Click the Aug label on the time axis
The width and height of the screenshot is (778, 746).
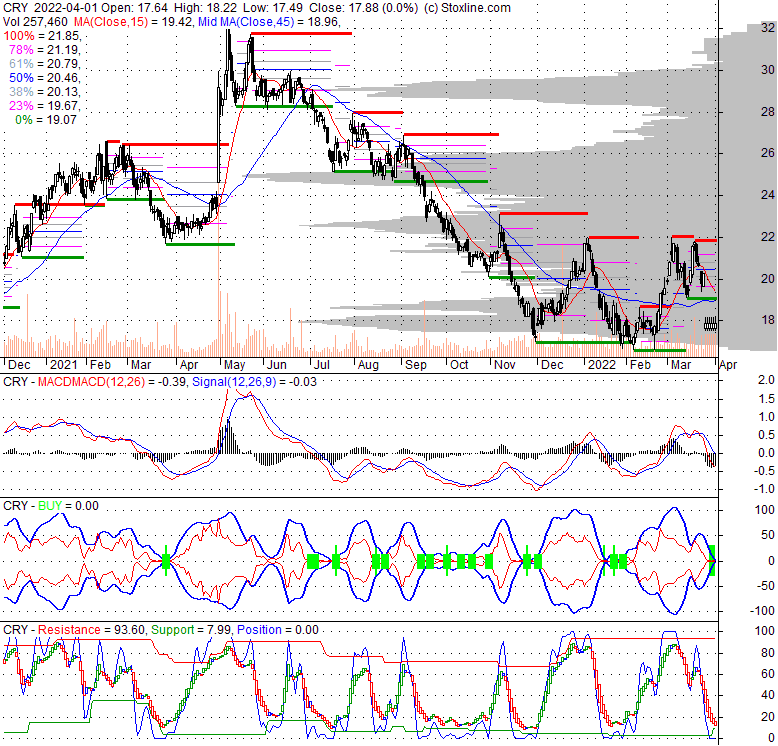pos(368,365)
